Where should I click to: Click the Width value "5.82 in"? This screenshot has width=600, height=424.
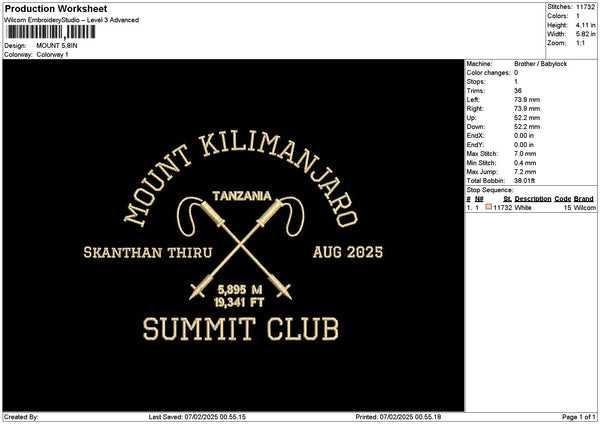(x=585, y=34)
